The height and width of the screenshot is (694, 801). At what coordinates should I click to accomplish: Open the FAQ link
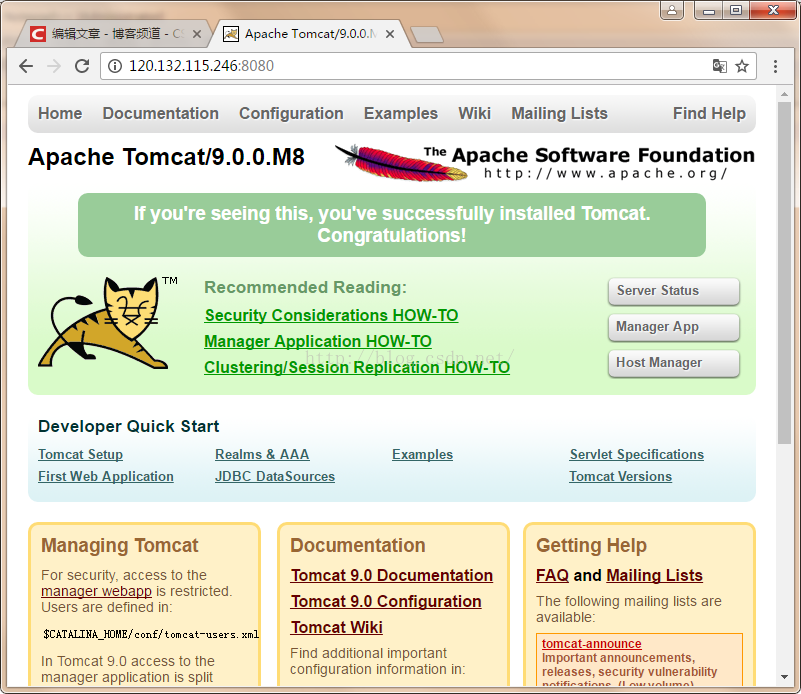click(x=552, y=576)
